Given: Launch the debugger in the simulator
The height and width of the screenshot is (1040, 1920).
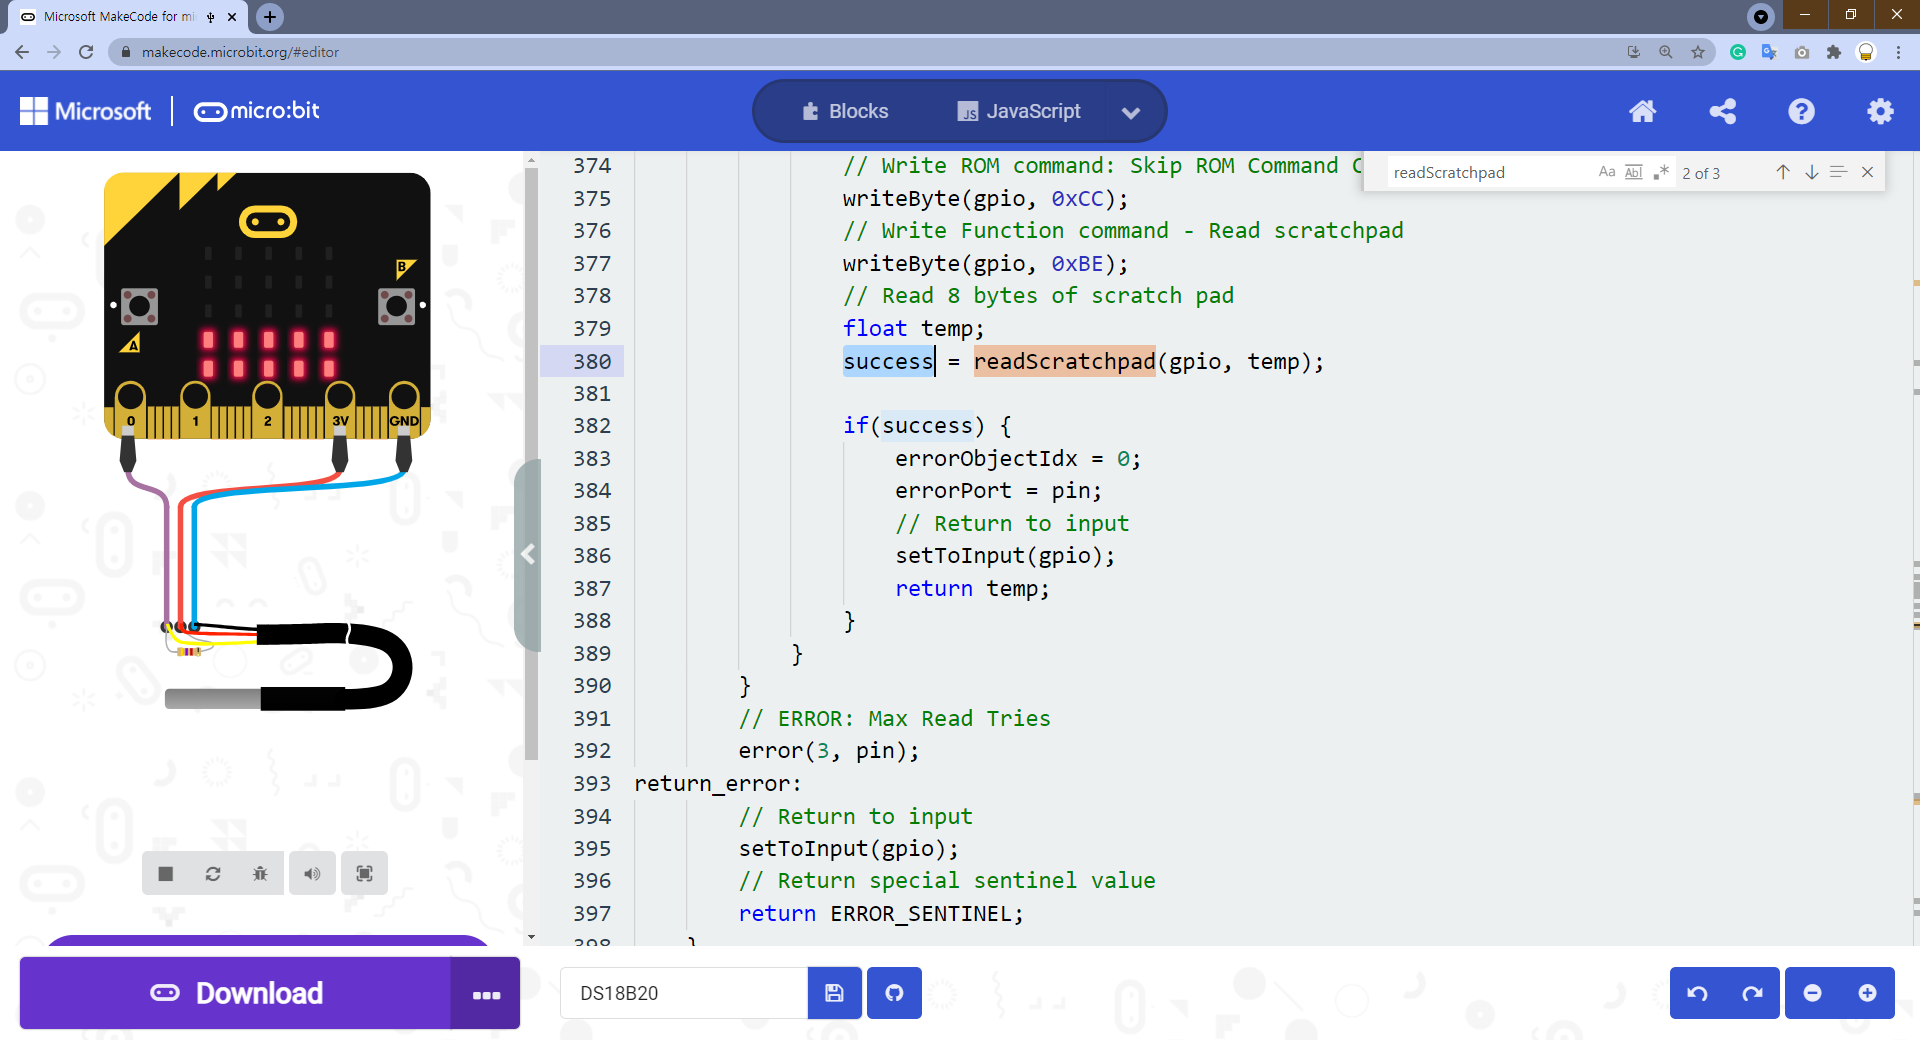Looking at the screenshot, I should click(x=260, y=873).
